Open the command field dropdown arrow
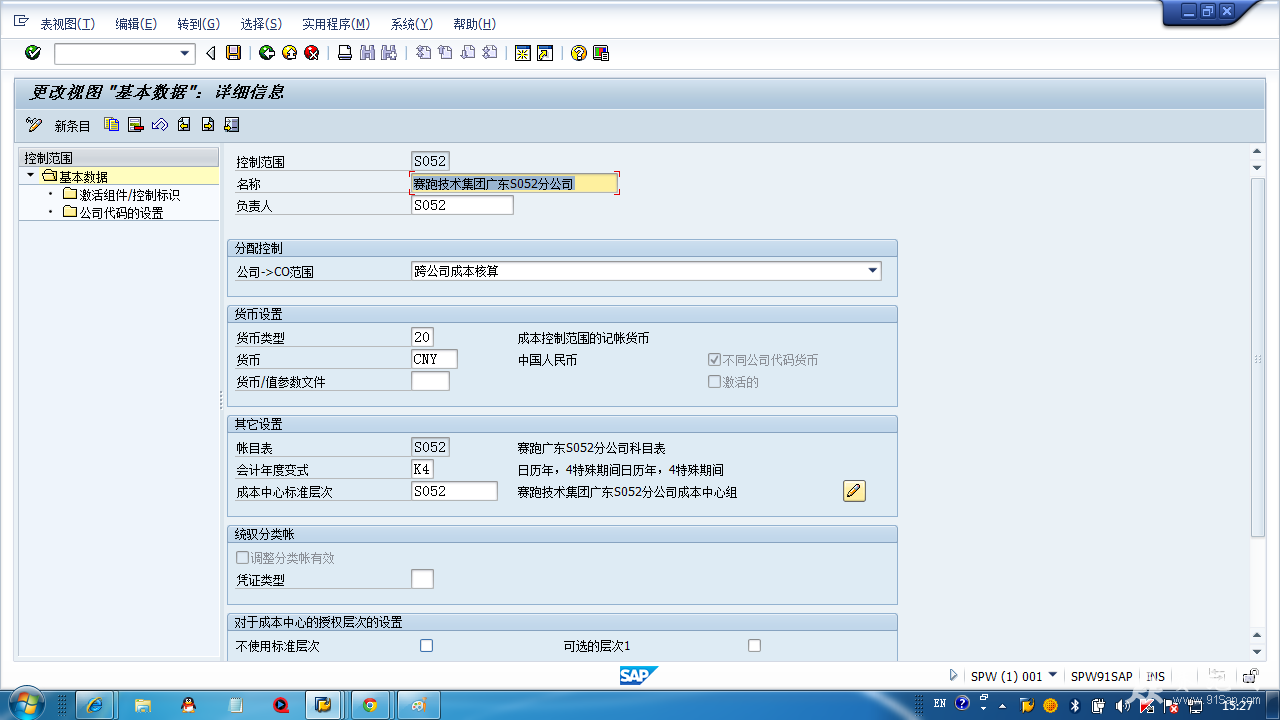The image size is (1280, 720). coord(185,54)
